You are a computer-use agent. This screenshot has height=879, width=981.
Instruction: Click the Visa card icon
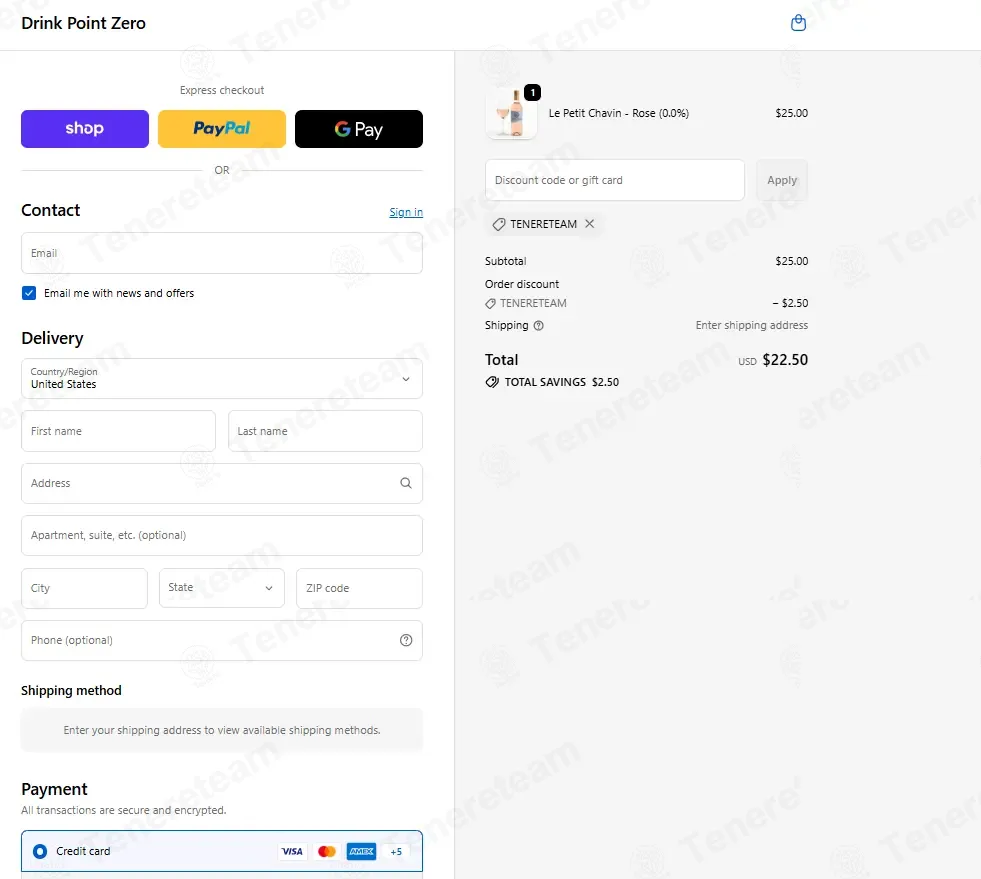(x=292, y=851)
